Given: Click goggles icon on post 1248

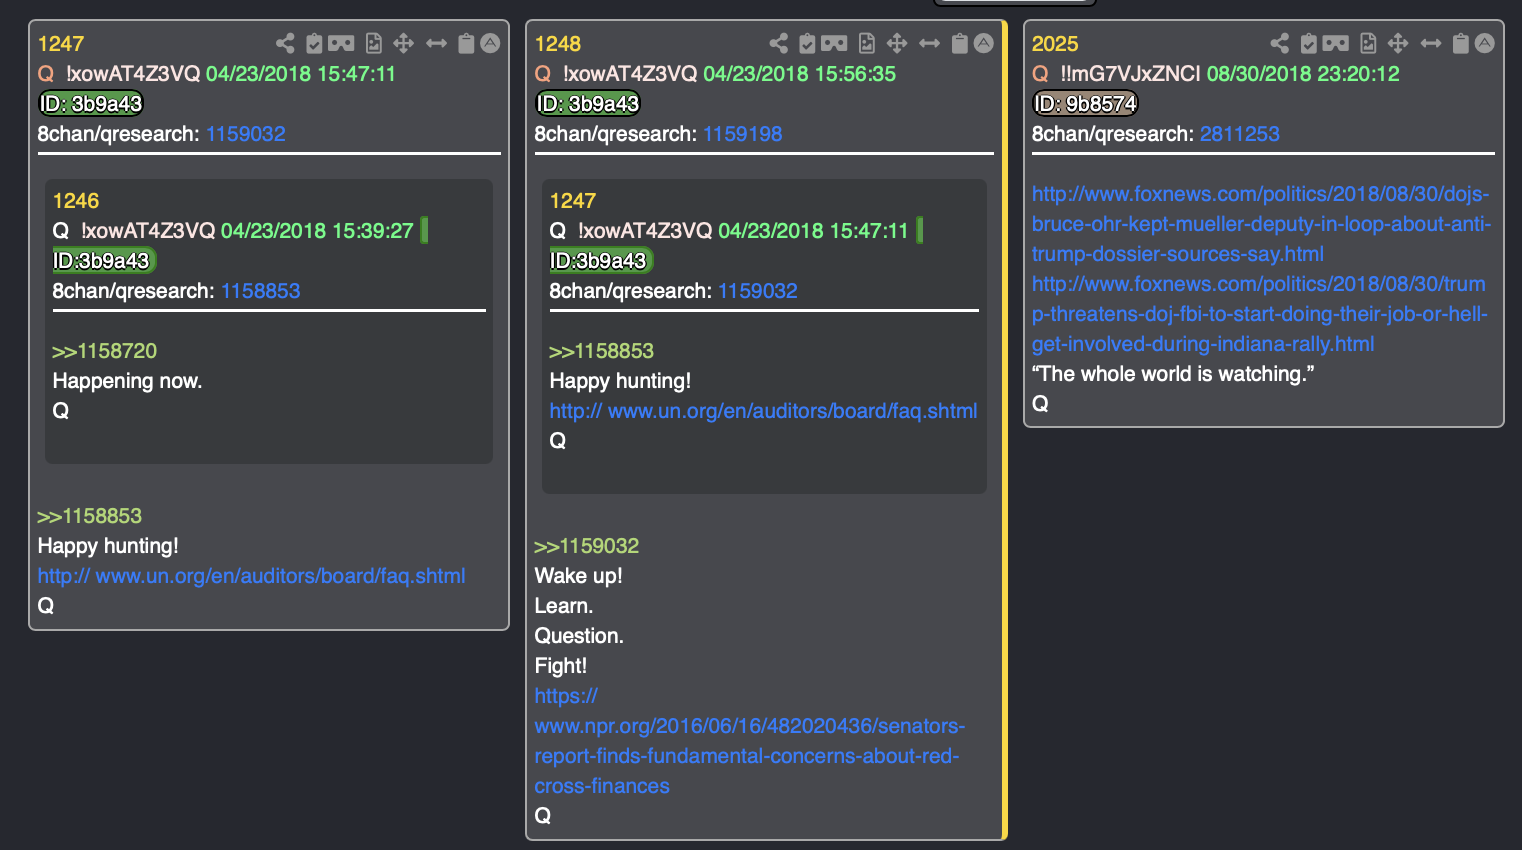Looking at the screenshot, I should (x=834, y=43).
